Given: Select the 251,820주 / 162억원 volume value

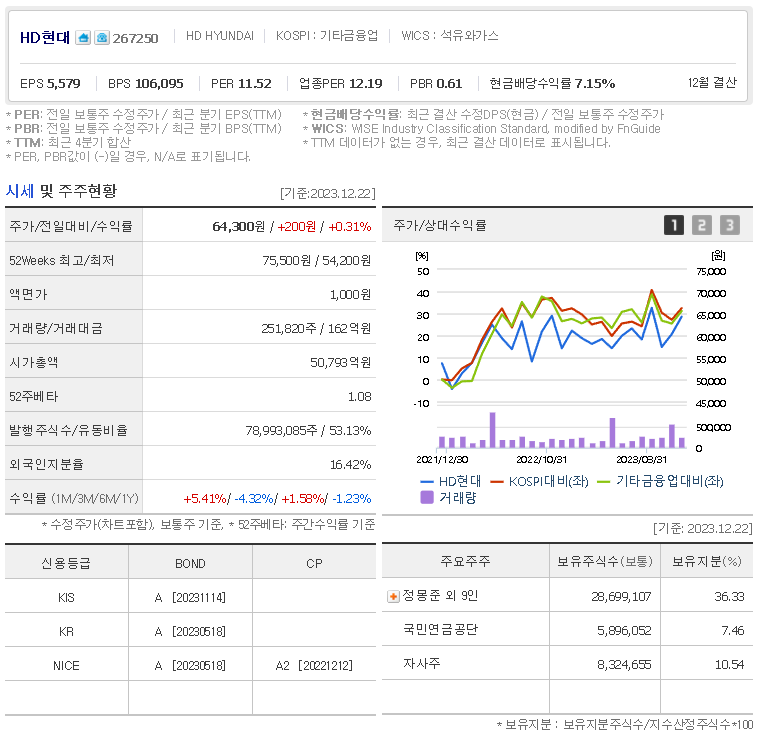Looking at the screenshot, I should pos(316,328).
